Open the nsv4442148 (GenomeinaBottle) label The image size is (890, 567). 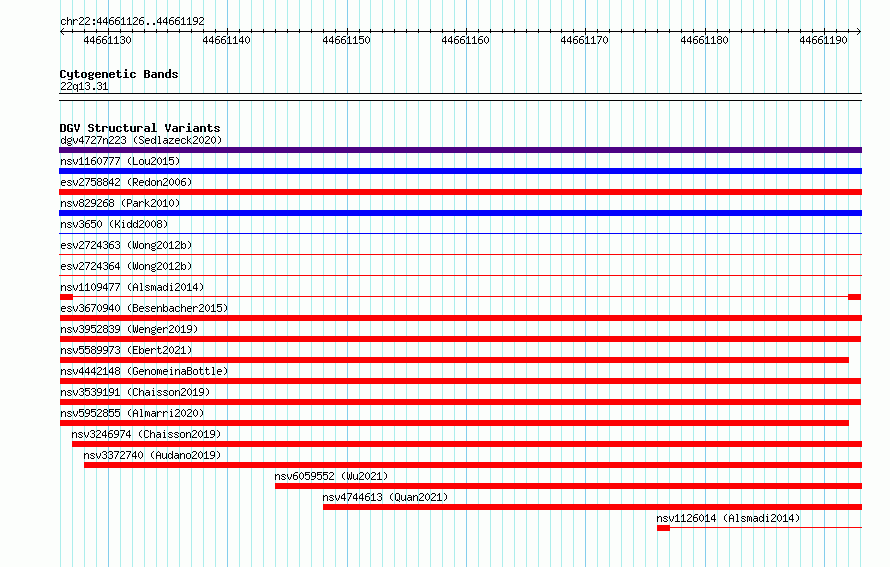[144, 371]
